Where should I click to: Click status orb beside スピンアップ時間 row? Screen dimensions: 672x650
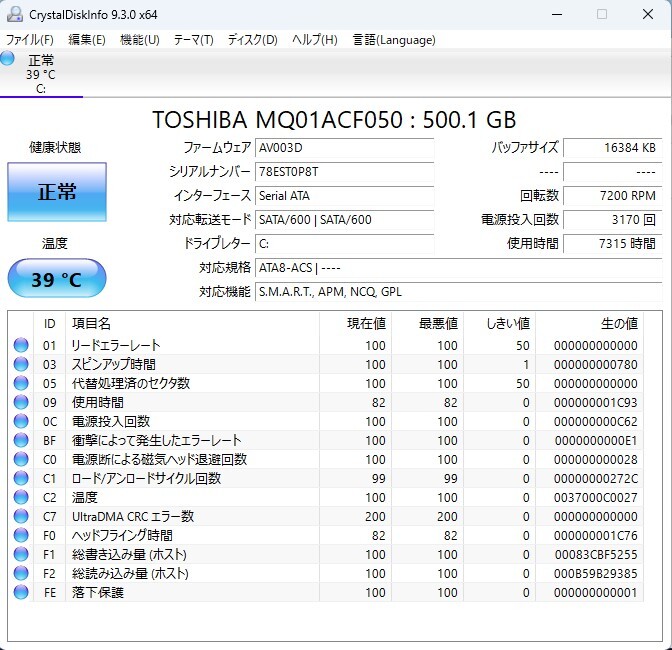[21, 365]
